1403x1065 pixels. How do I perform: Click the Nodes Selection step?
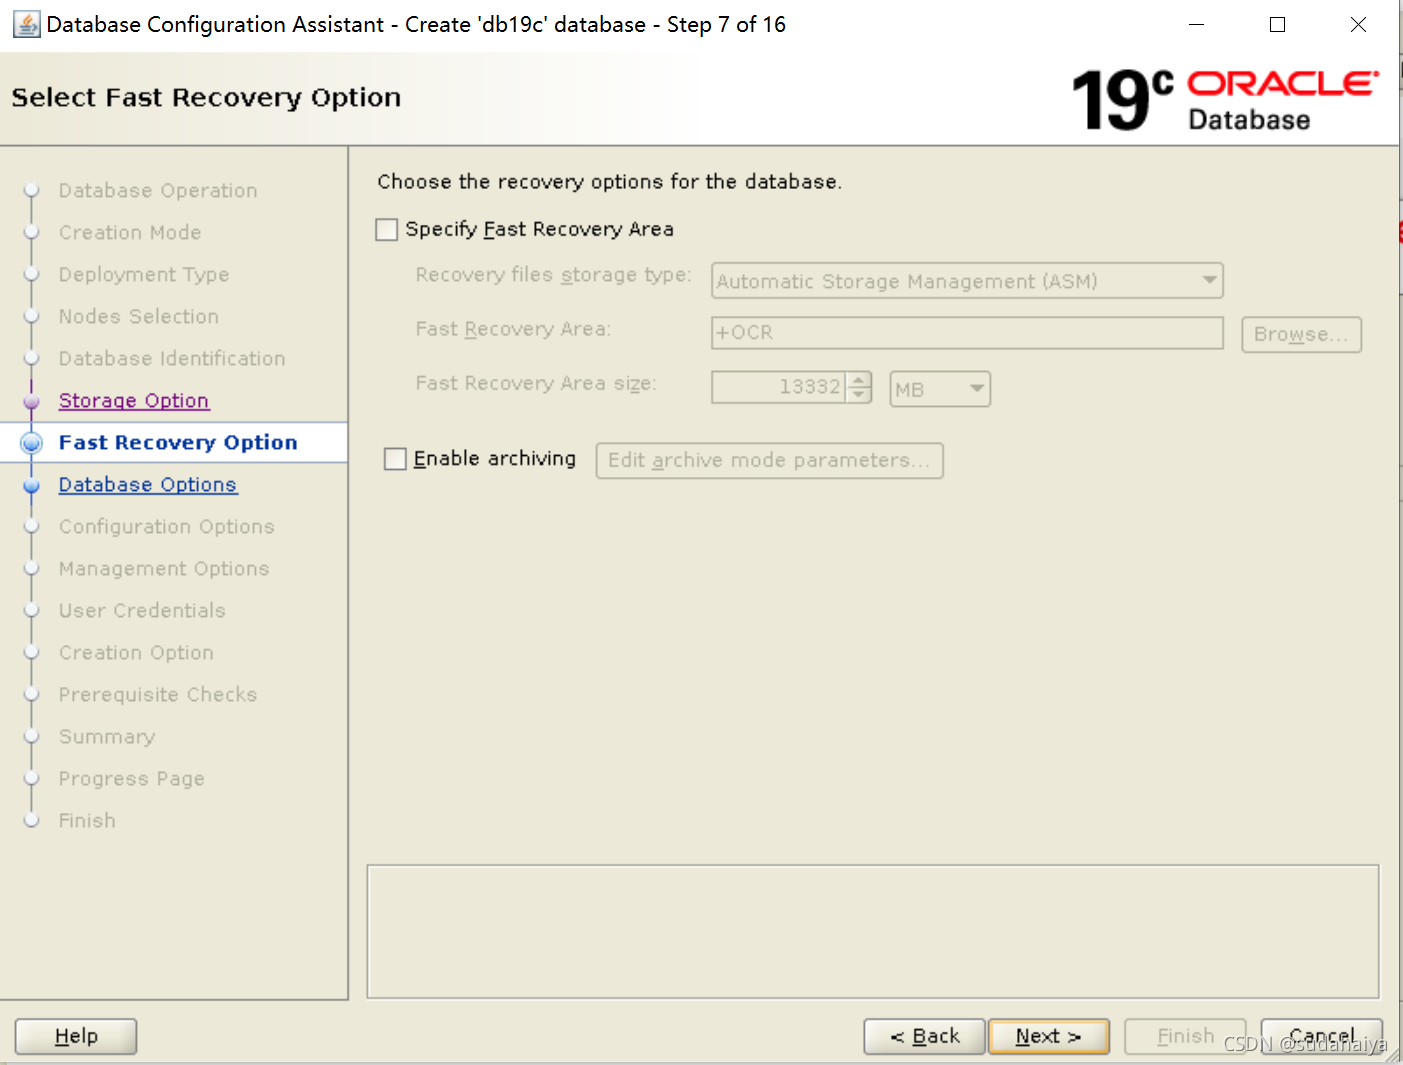[138, 316]
